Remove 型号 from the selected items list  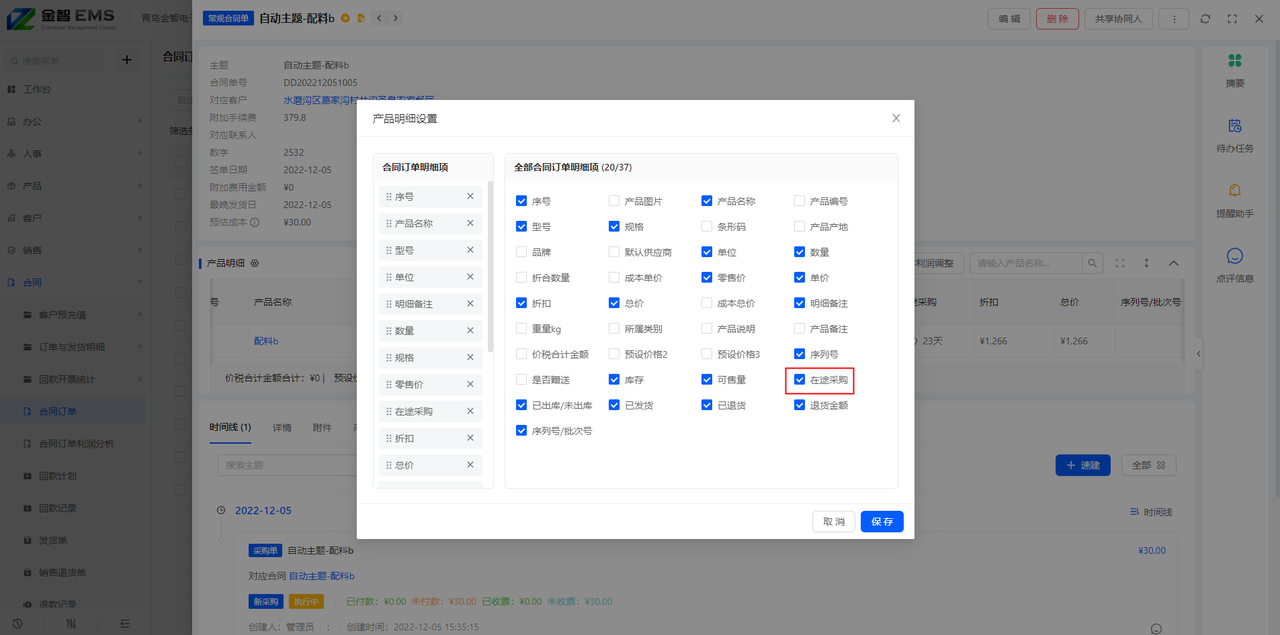470,250
